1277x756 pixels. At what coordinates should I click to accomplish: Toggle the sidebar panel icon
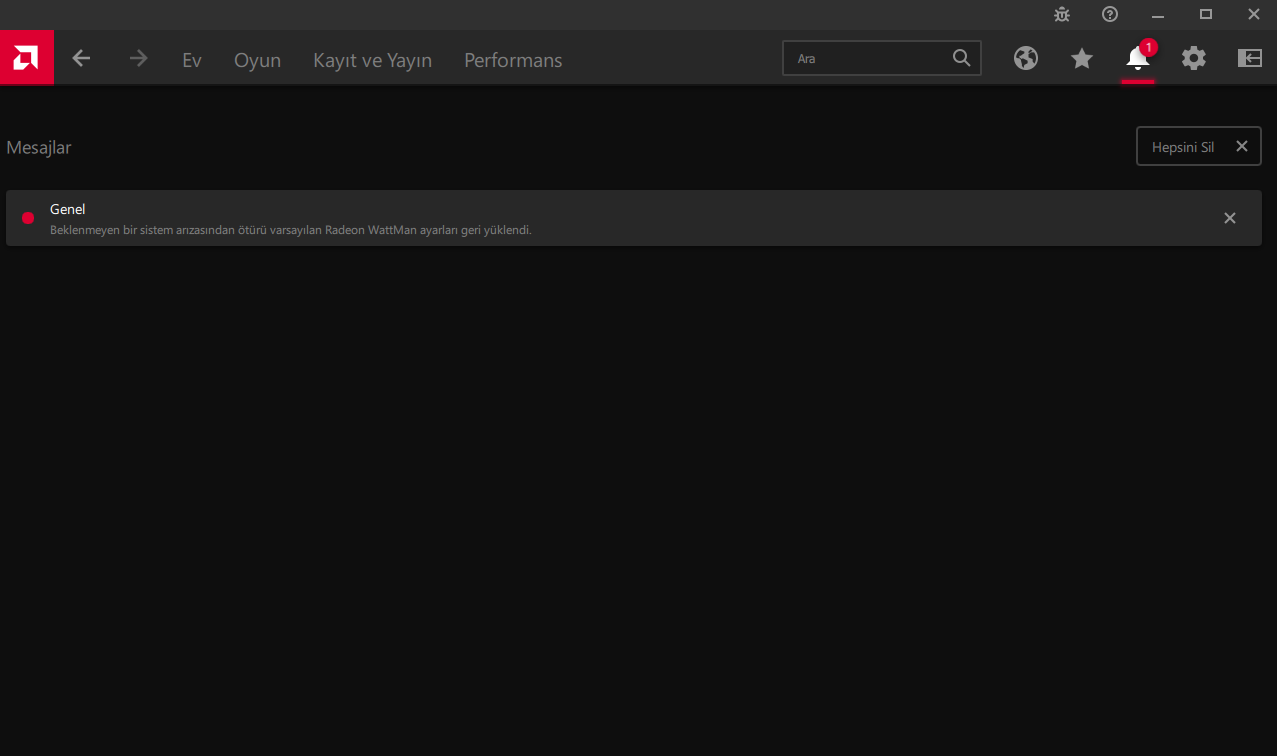[1250, 58]
